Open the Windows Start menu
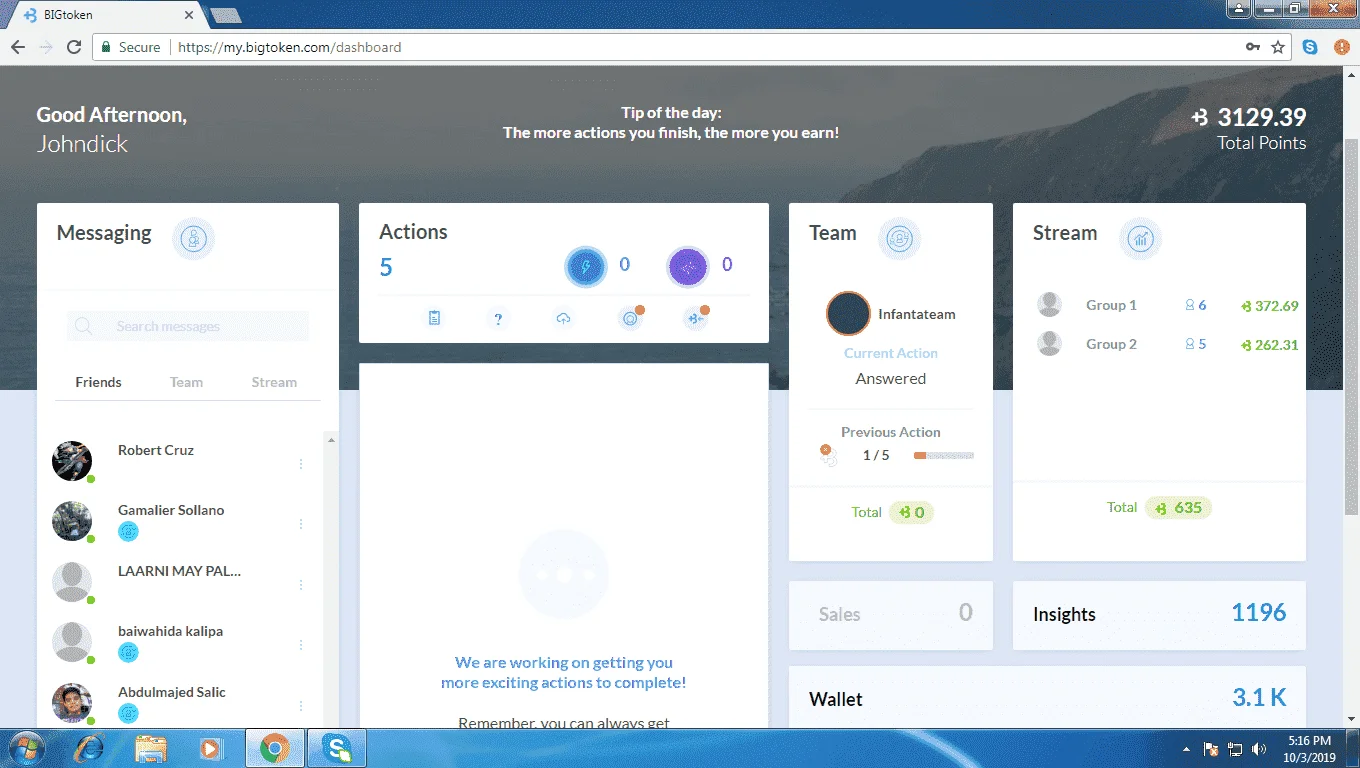The width and height of the screenshot is (1360, 768). [27, 748]
